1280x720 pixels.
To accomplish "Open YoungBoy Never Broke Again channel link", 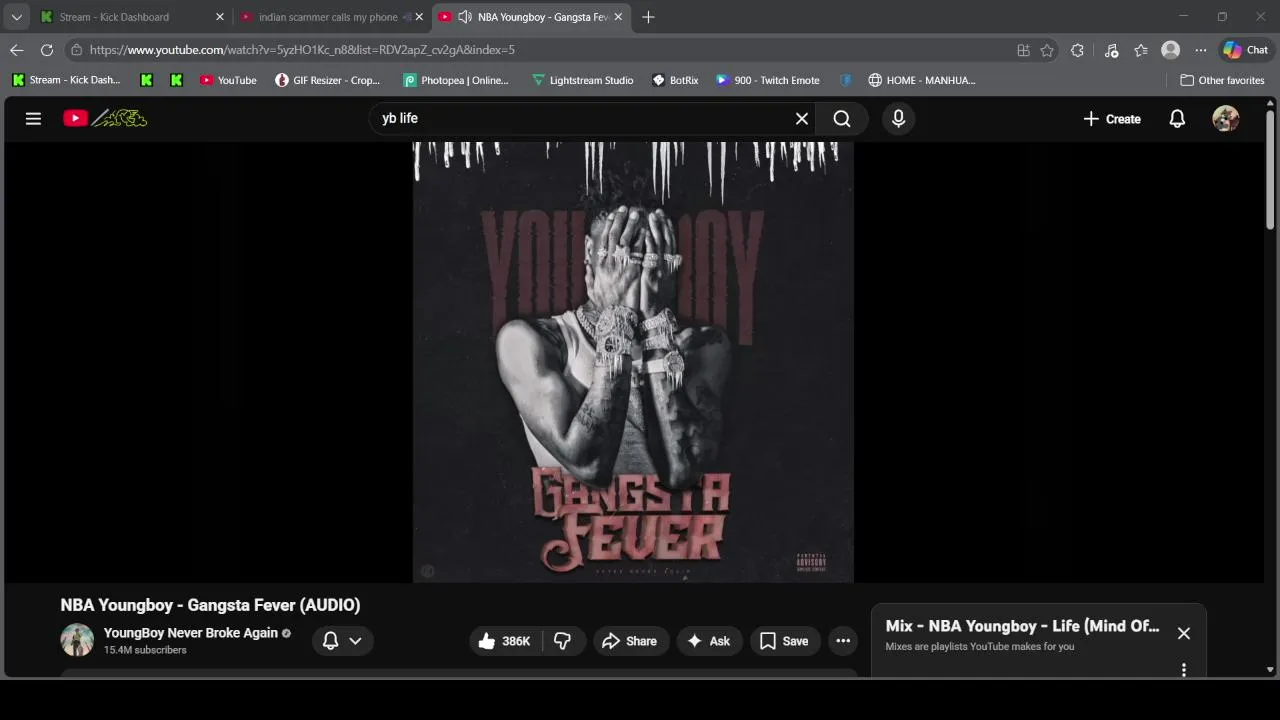I will [x=190, y=632].
